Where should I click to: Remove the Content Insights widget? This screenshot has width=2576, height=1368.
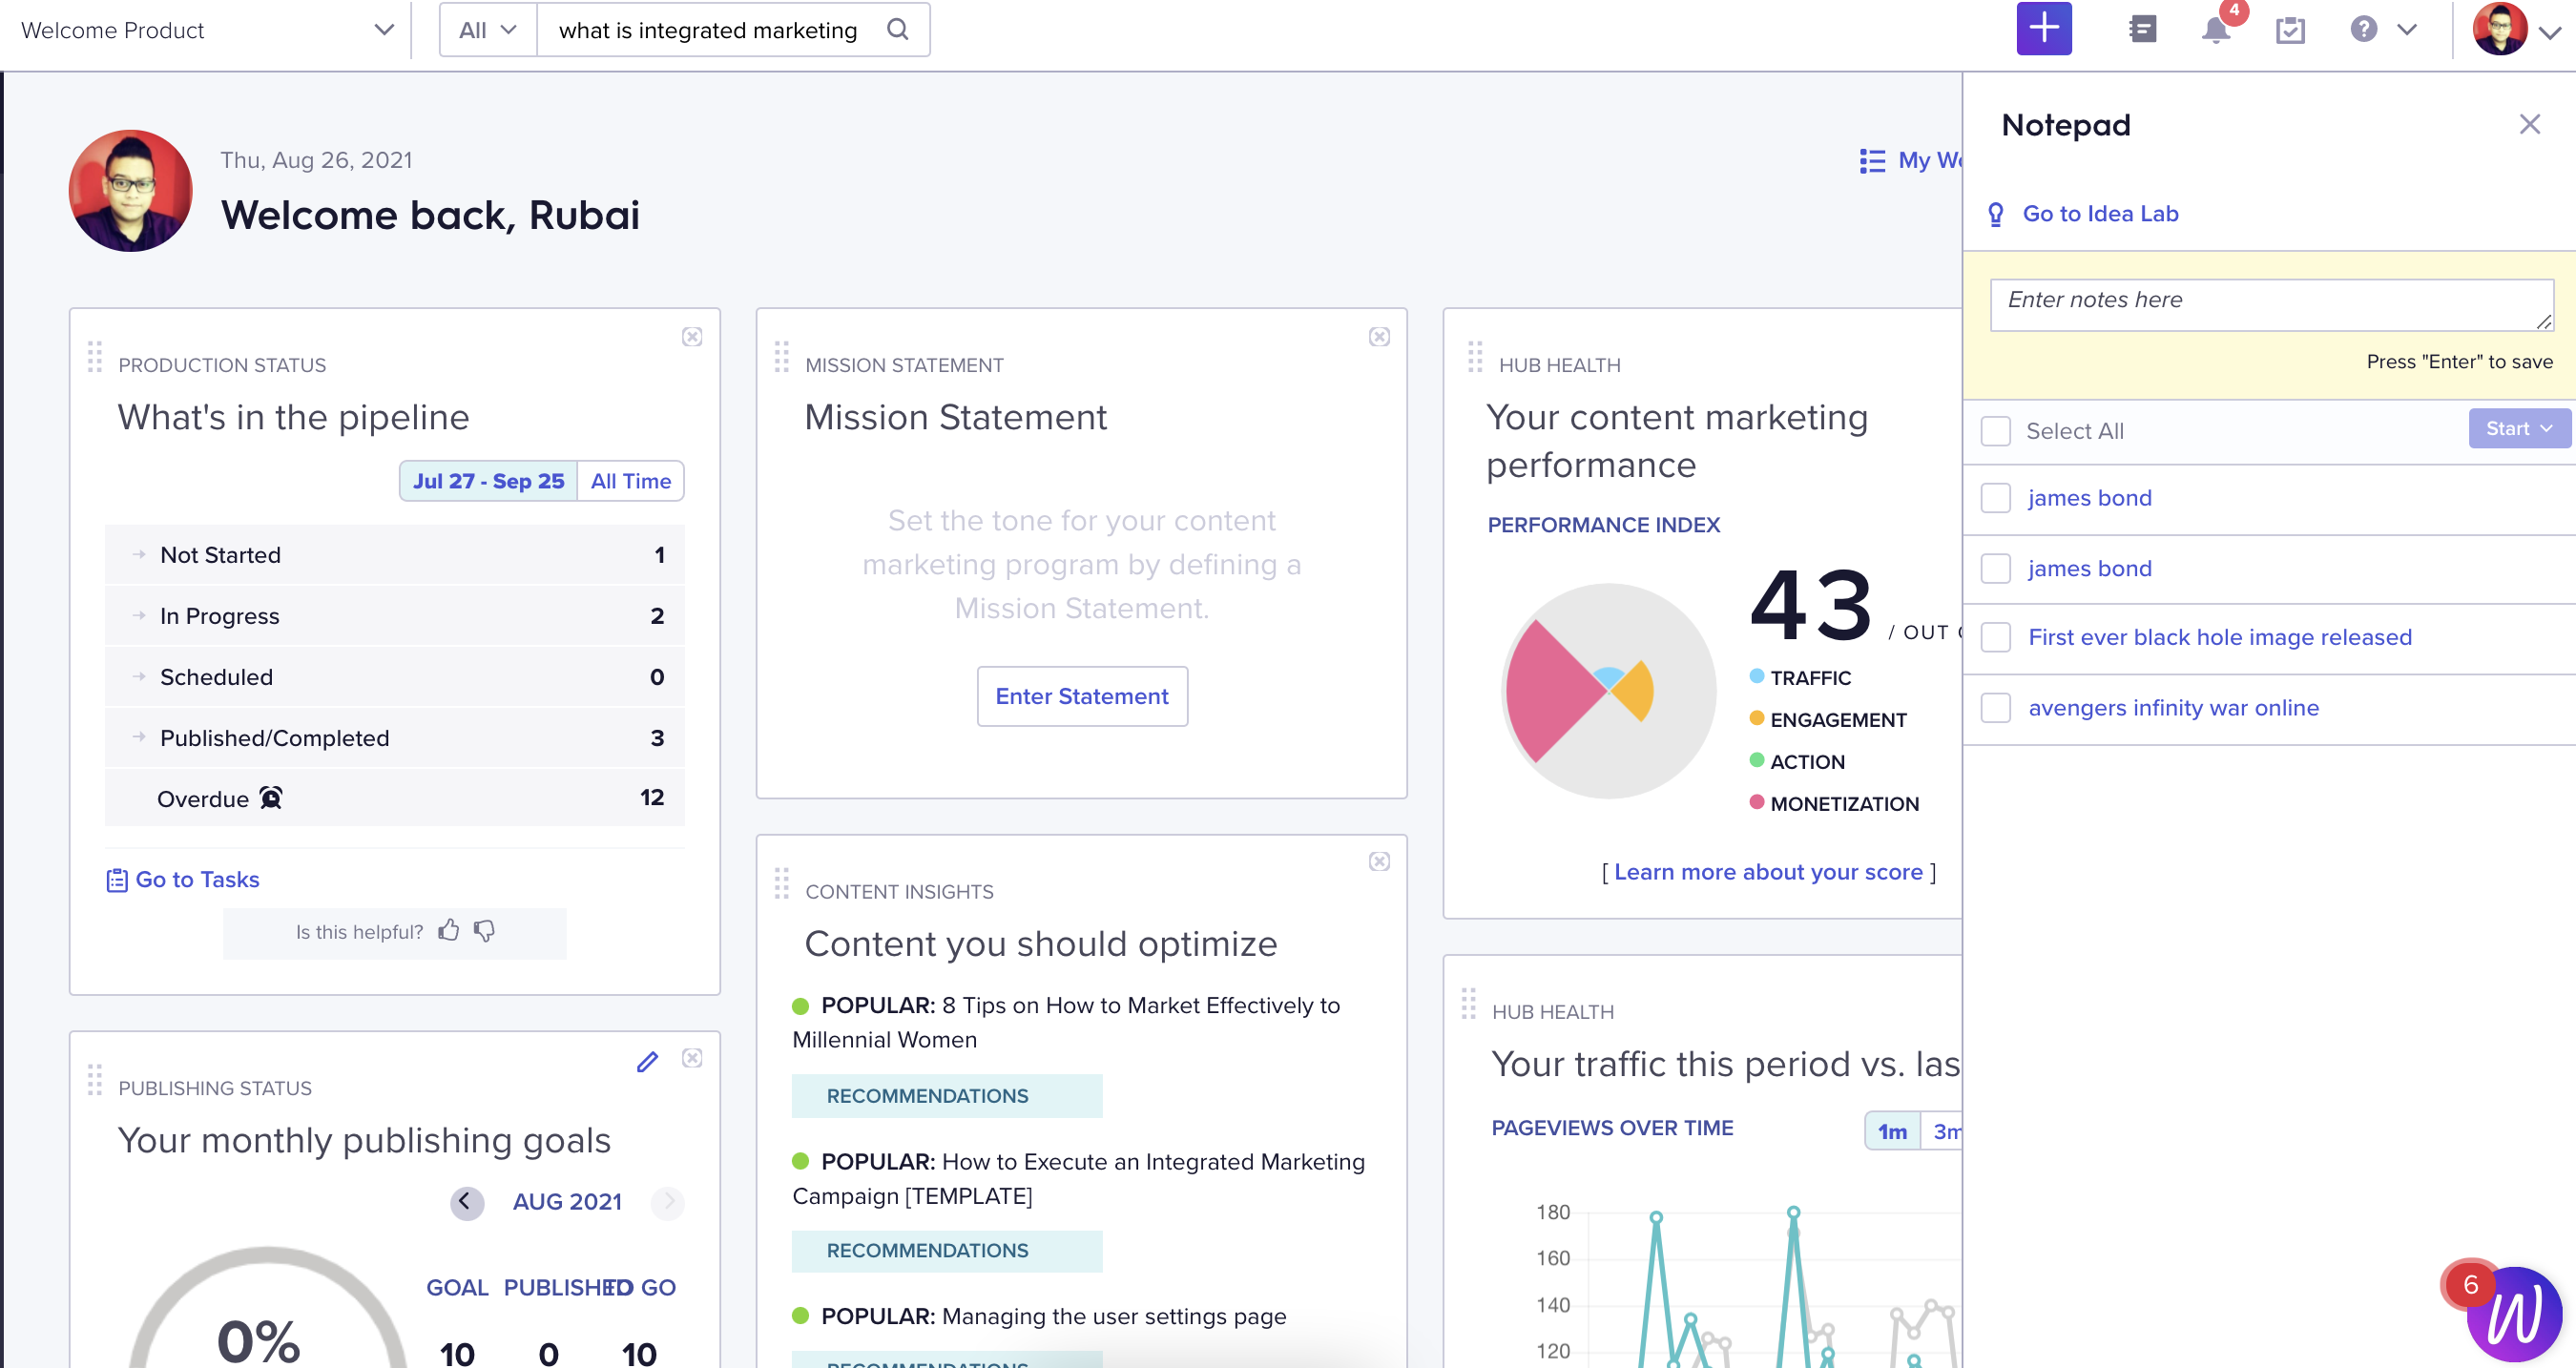[1379, 862]
